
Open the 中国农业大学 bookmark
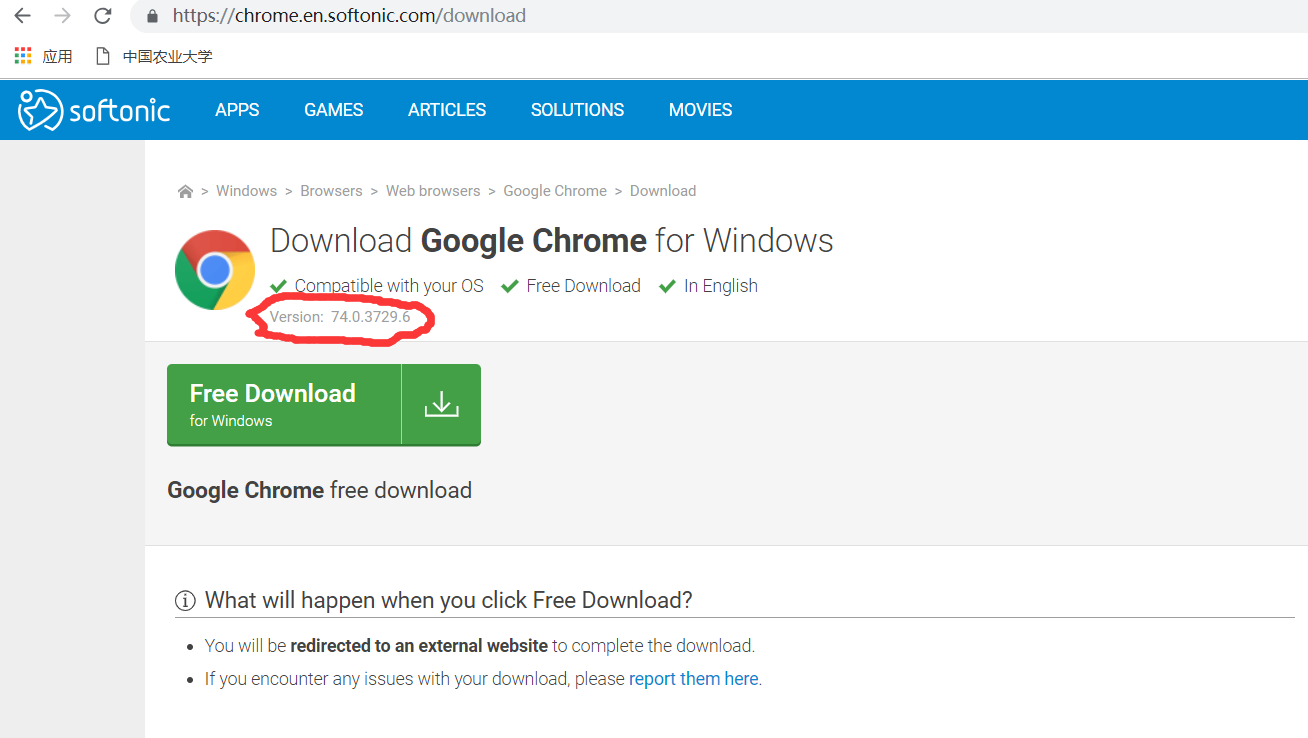tap(167, 56)
